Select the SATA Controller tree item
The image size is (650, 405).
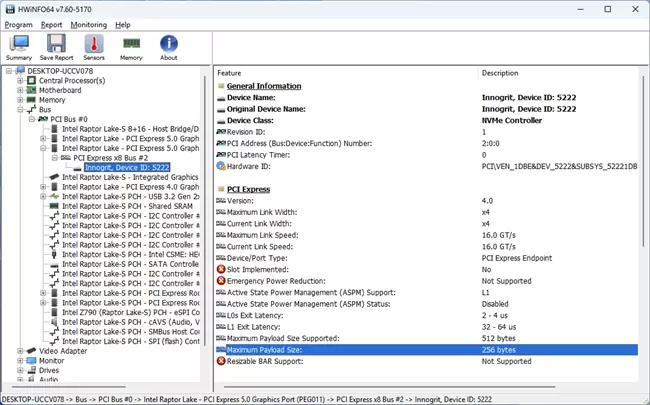coord(130,264)
